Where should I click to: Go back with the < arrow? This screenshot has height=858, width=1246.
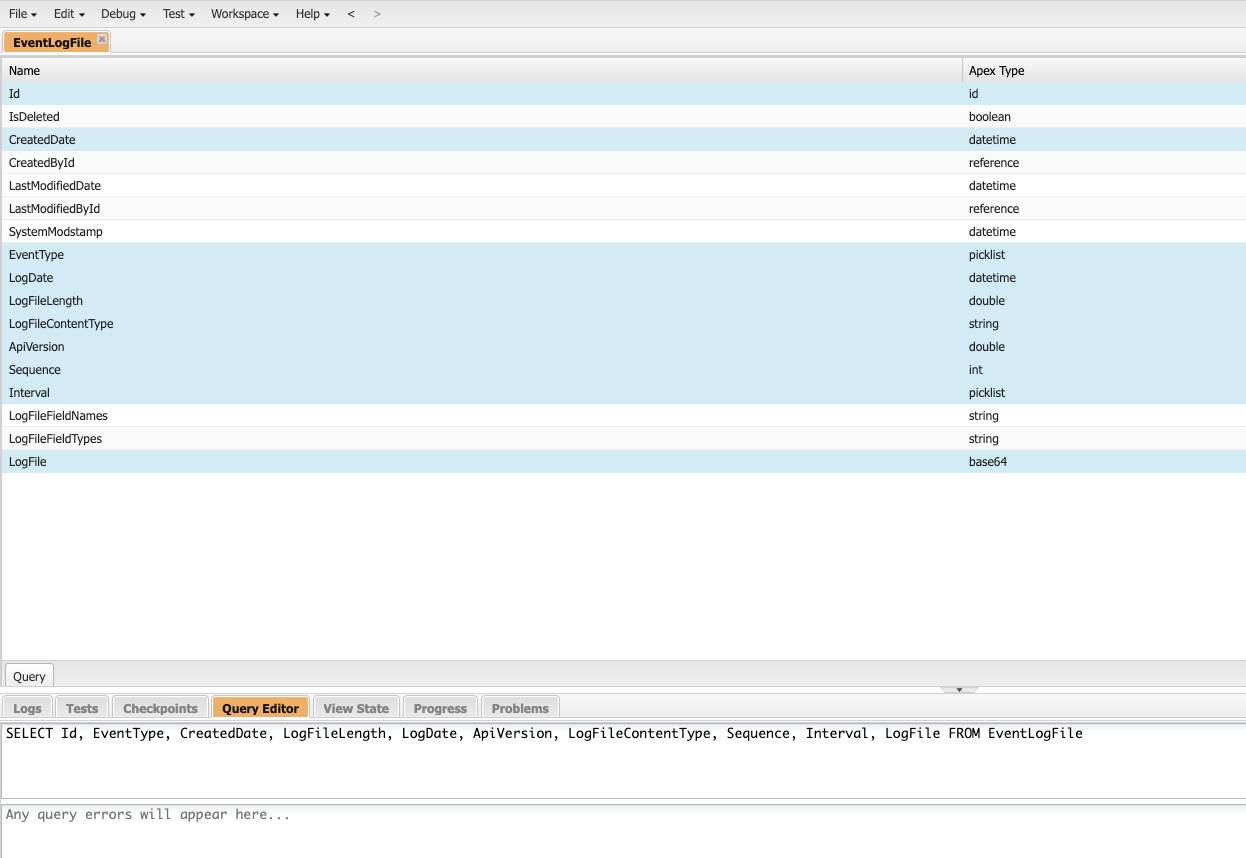[351, 14]
